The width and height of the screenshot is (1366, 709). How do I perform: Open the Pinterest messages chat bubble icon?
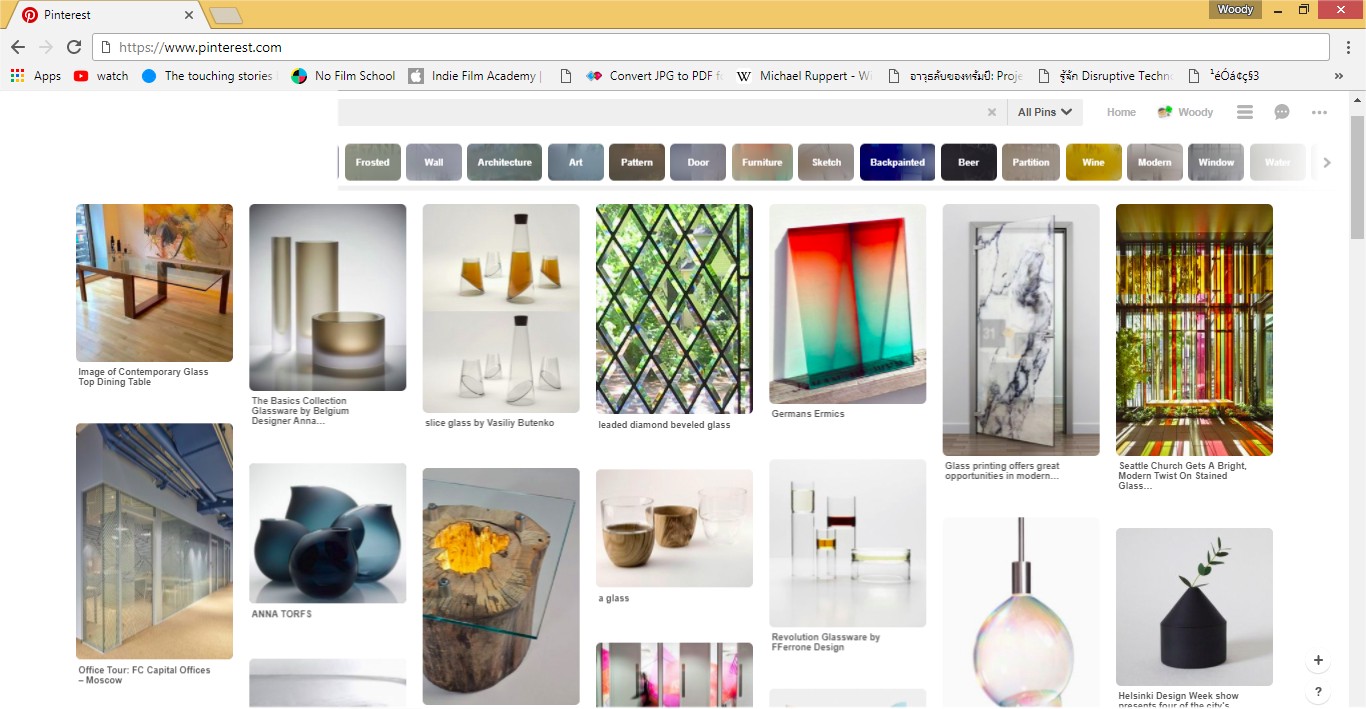click(1282, 112)
